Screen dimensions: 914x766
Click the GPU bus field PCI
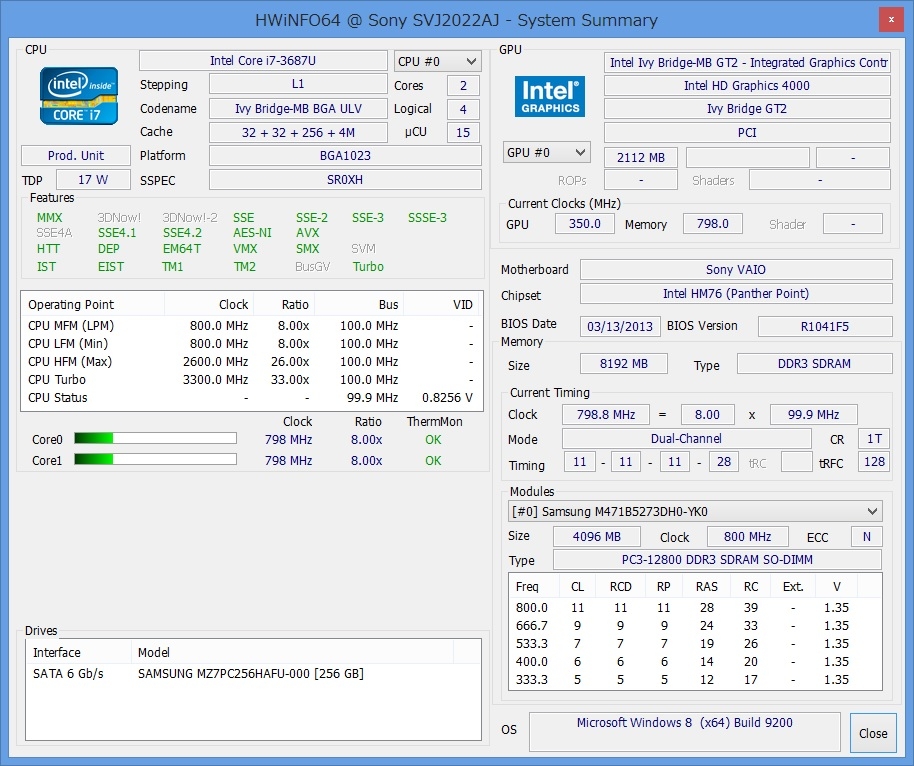(747, 132)
